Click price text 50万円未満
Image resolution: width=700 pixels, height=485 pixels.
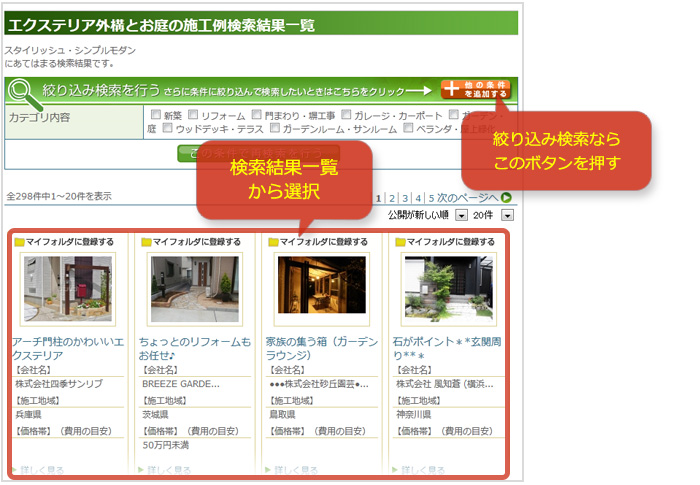tap(166, 445)
